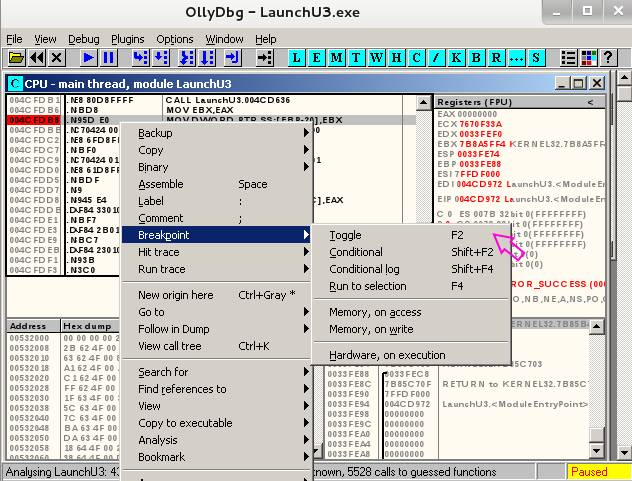Screen dimensions: 632x481
Task: Choose Conditional breakpoint entry
Action: click(x=411, y=252)
